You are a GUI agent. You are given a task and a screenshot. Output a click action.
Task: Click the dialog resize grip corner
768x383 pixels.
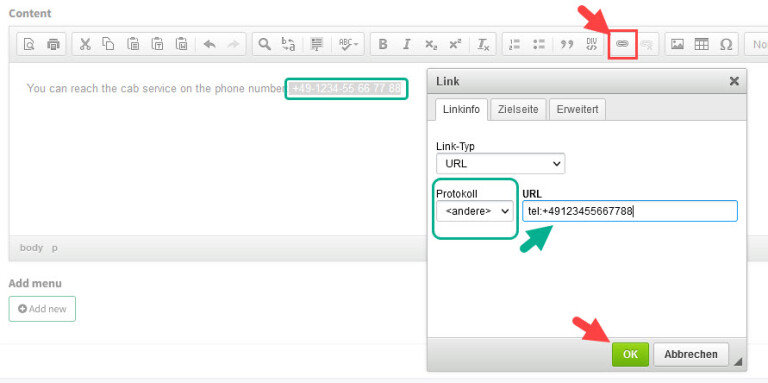[738, 362]
